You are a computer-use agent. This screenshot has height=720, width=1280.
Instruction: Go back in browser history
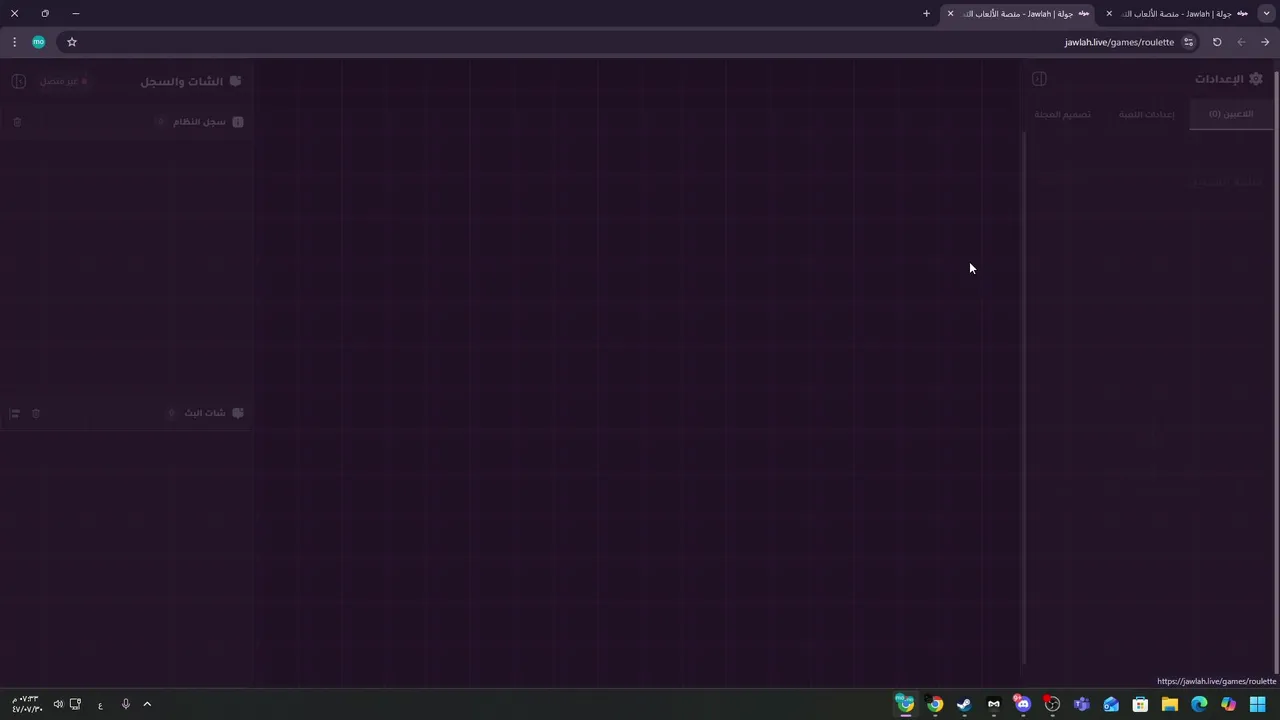pos(1265,42)
